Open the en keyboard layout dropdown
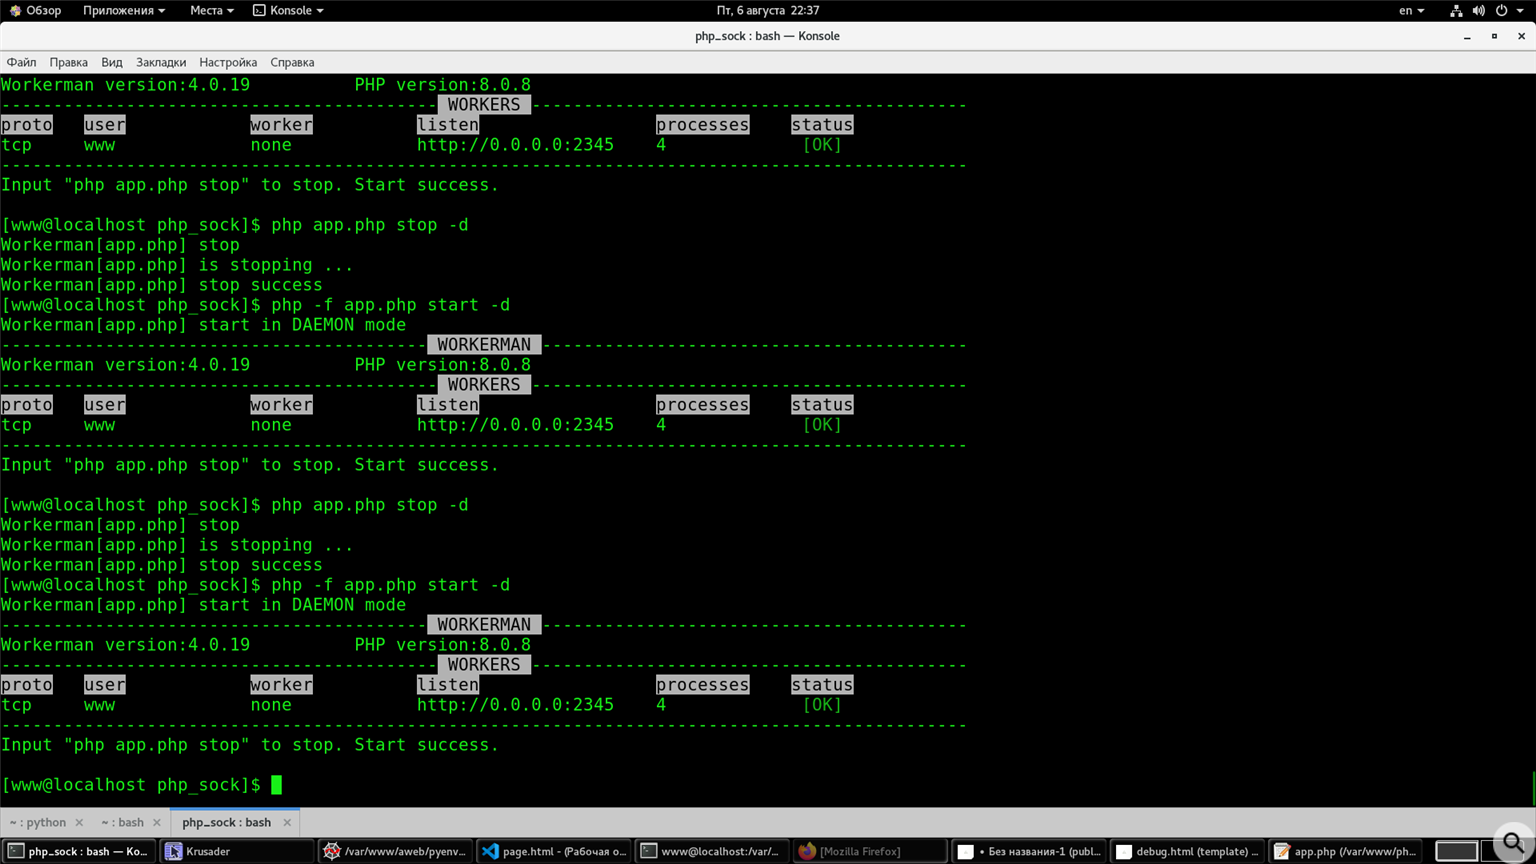 point(1411,11)
